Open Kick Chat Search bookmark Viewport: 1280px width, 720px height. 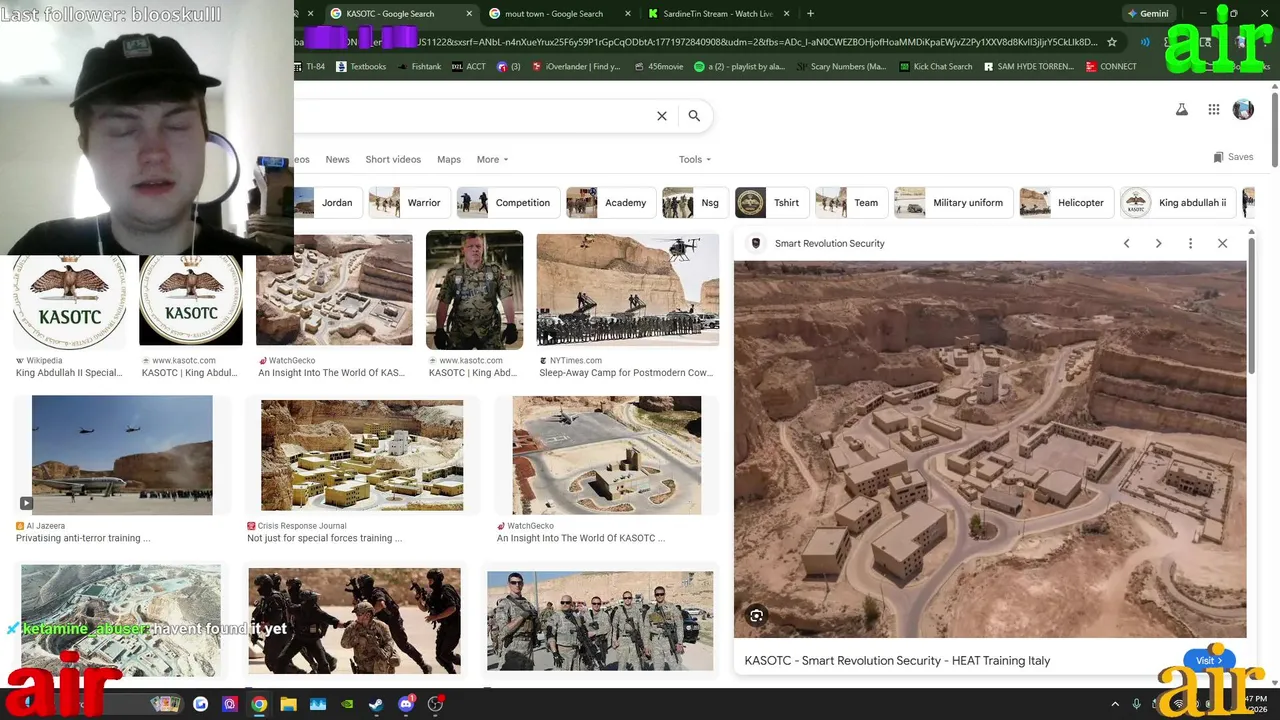pyautogui.click(x=935, y=67)
